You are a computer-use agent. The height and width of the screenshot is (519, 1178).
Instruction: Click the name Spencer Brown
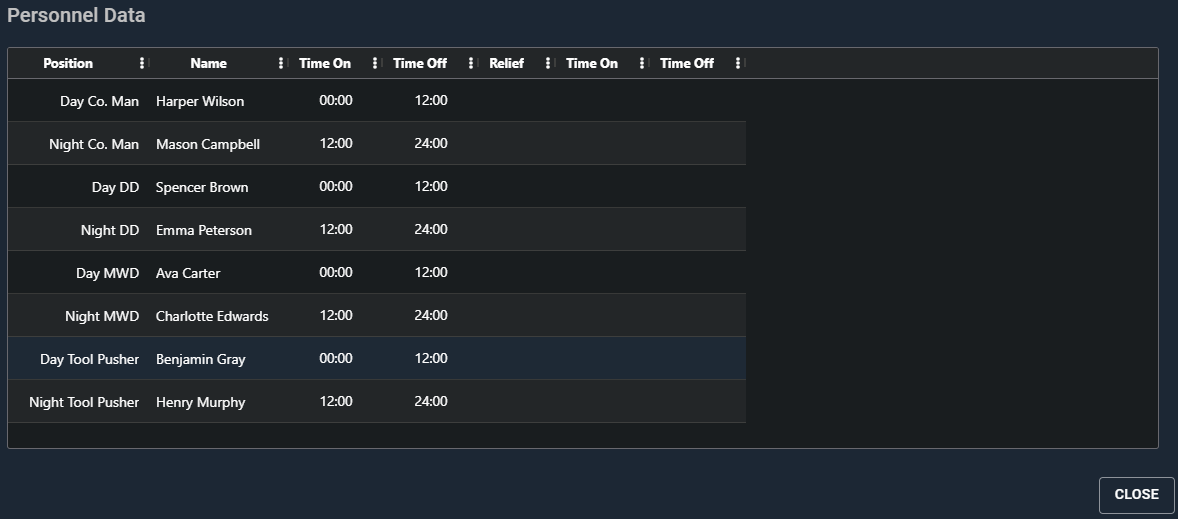202,187
